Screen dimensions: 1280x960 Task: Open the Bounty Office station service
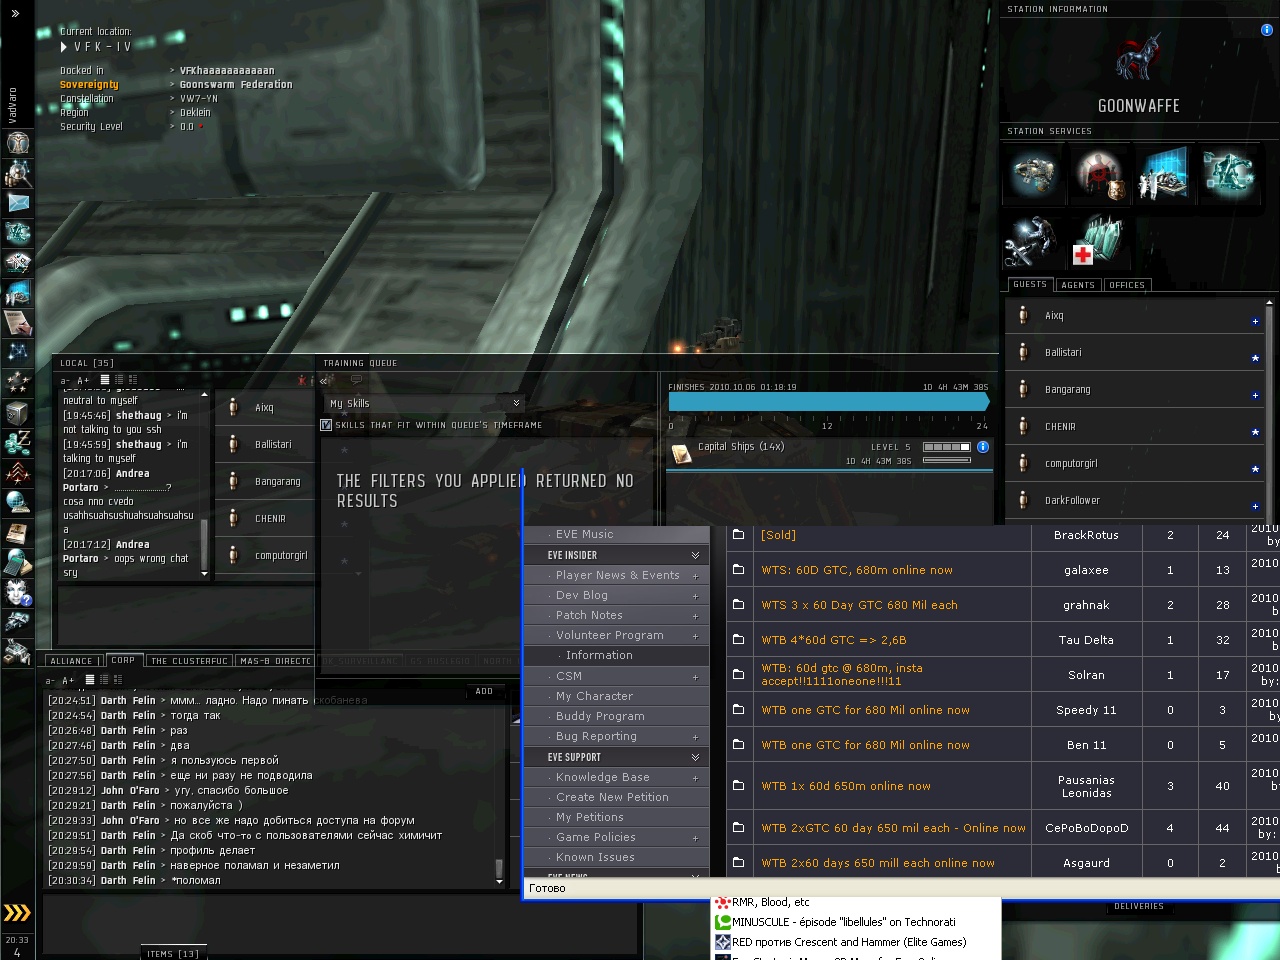[x=1098, y=174]
